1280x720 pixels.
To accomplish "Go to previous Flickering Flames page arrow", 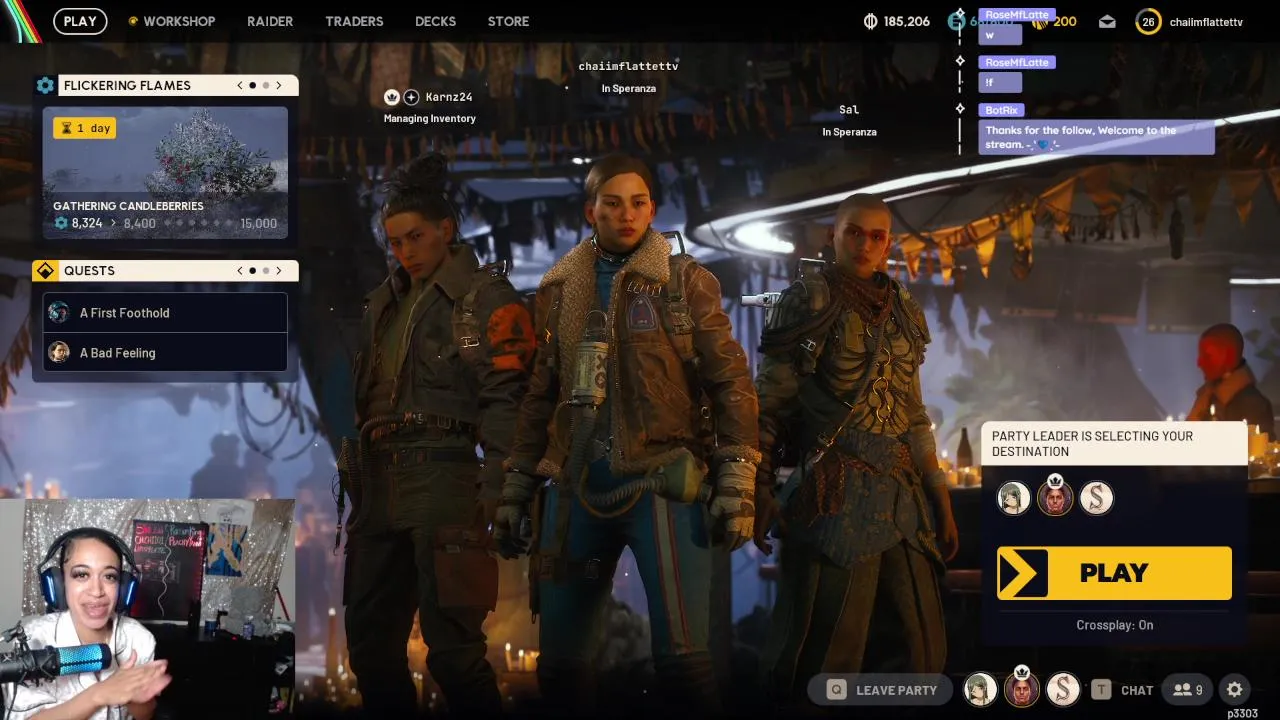I will (x=240, y=85).
